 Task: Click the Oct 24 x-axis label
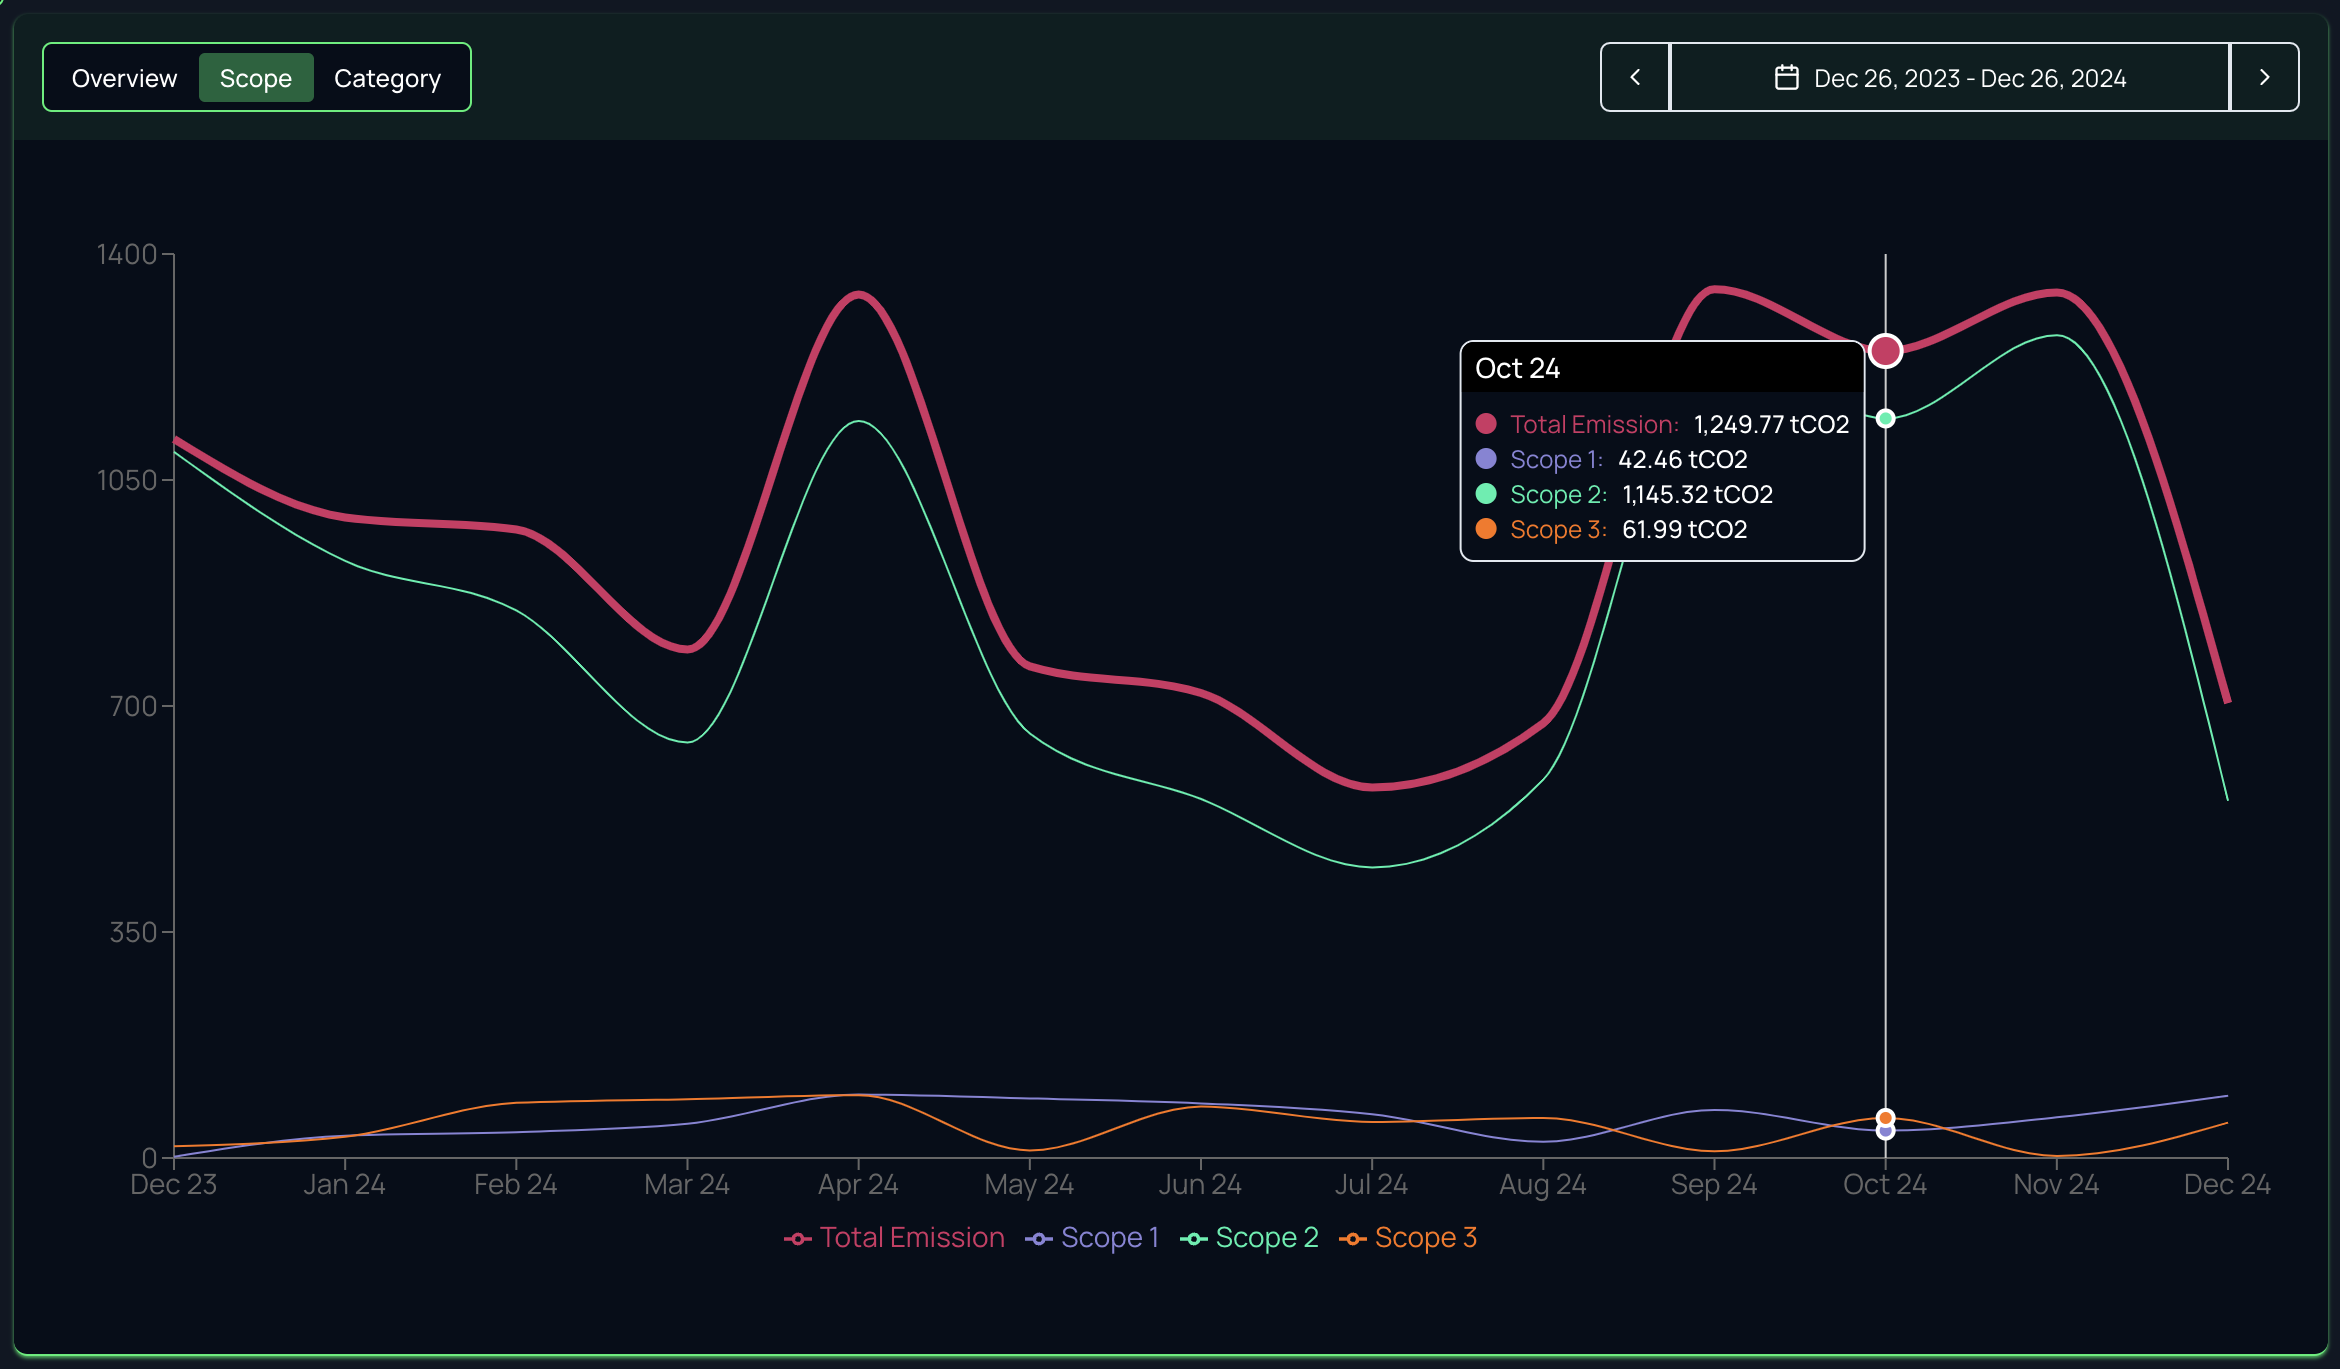1885,1185
